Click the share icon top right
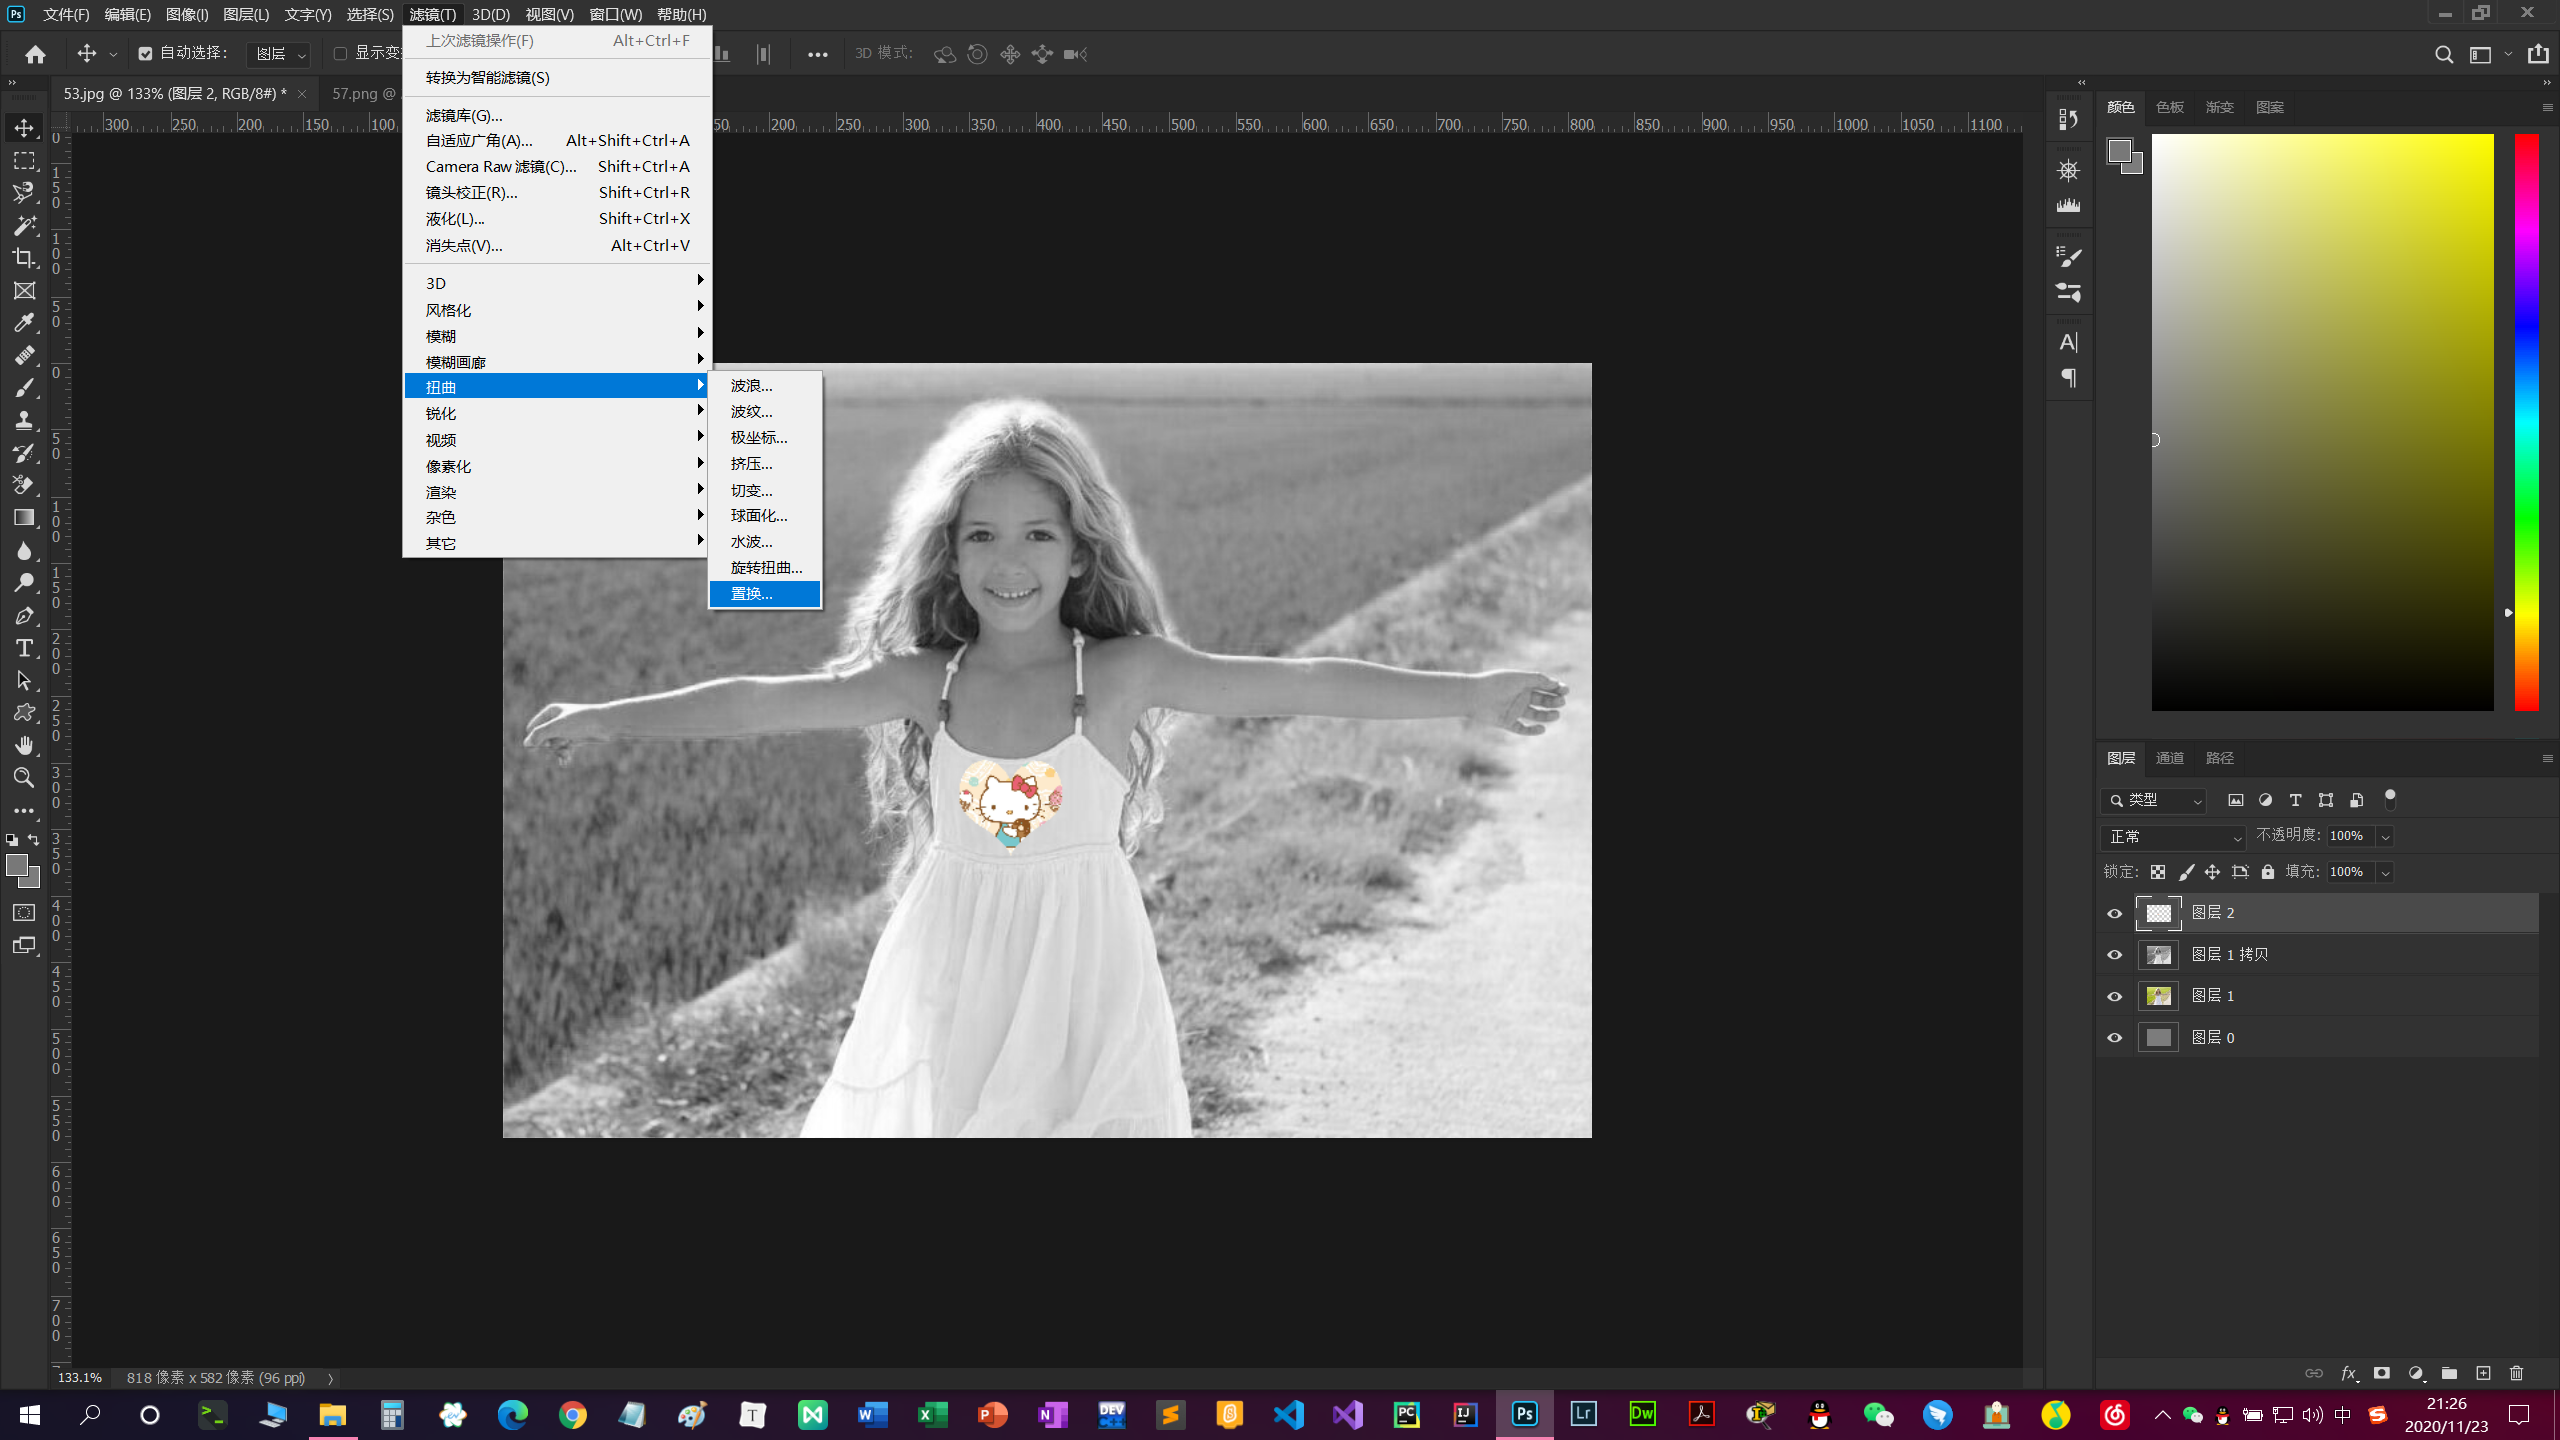 pyautogui.click(x=2538, y=54)
